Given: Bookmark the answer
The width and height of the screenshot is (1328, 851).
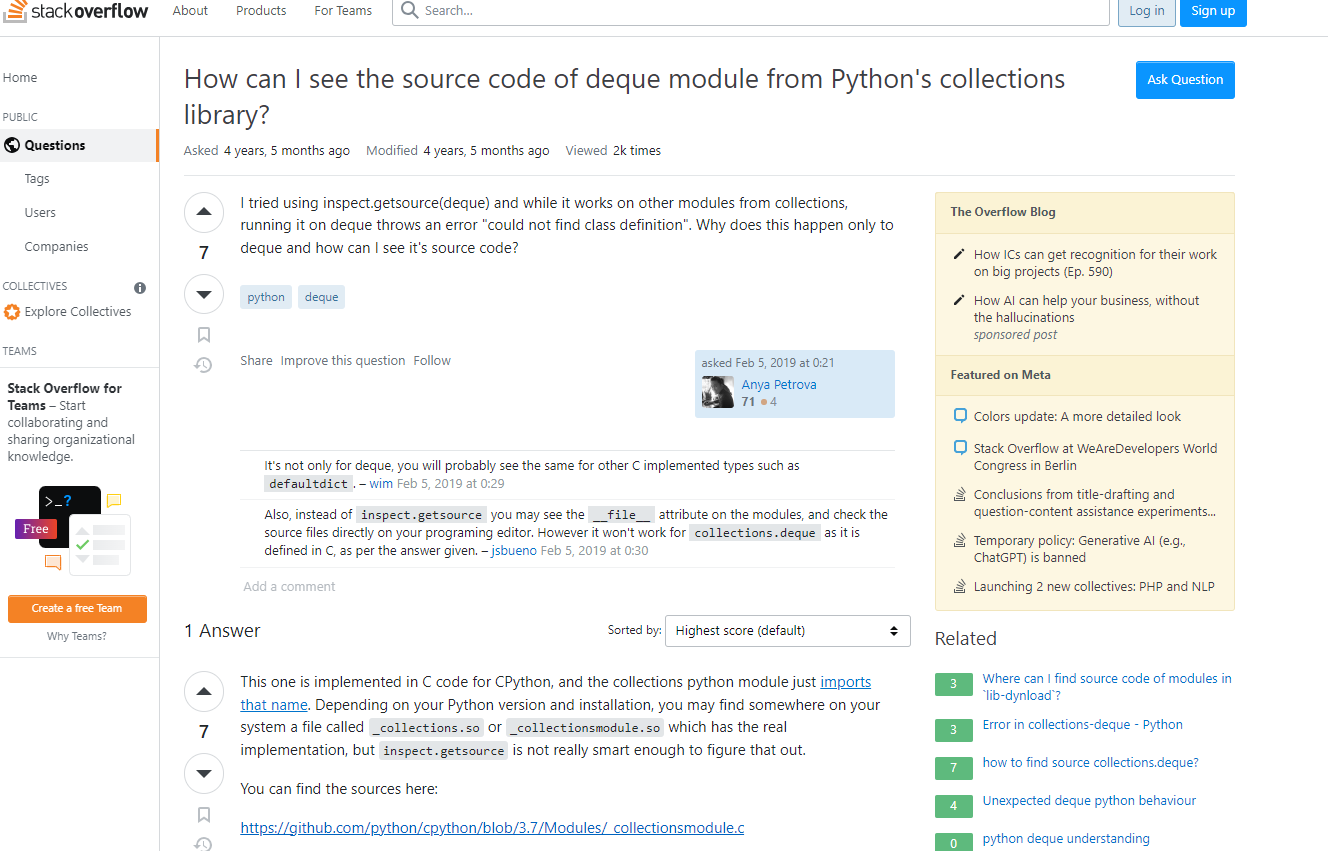Looking at the screenshot, I should (x=204, y=814).
